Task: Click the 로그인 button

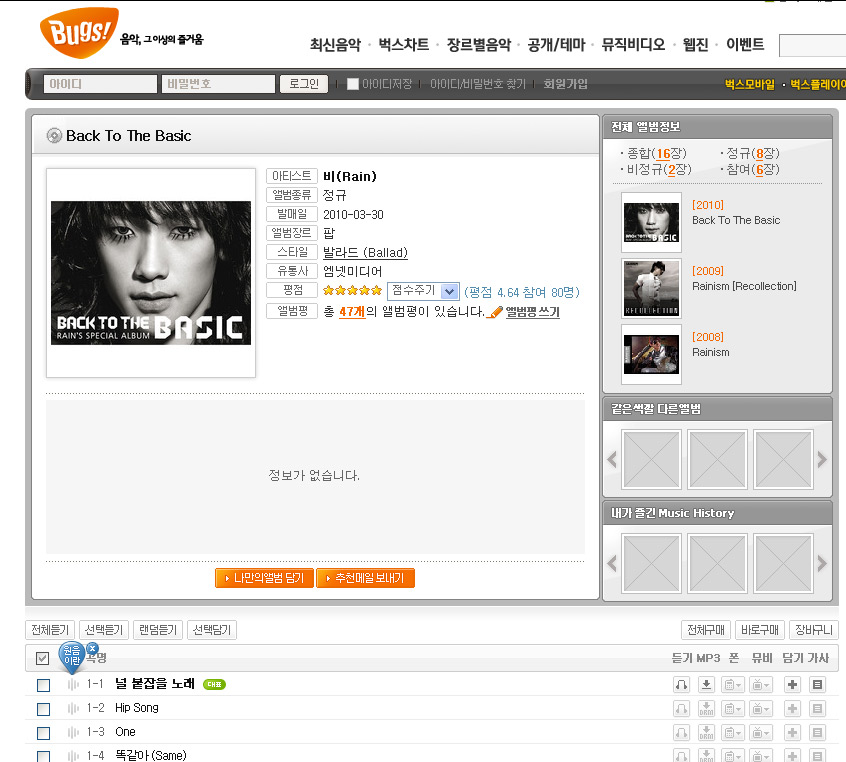Action: (304, 84)
